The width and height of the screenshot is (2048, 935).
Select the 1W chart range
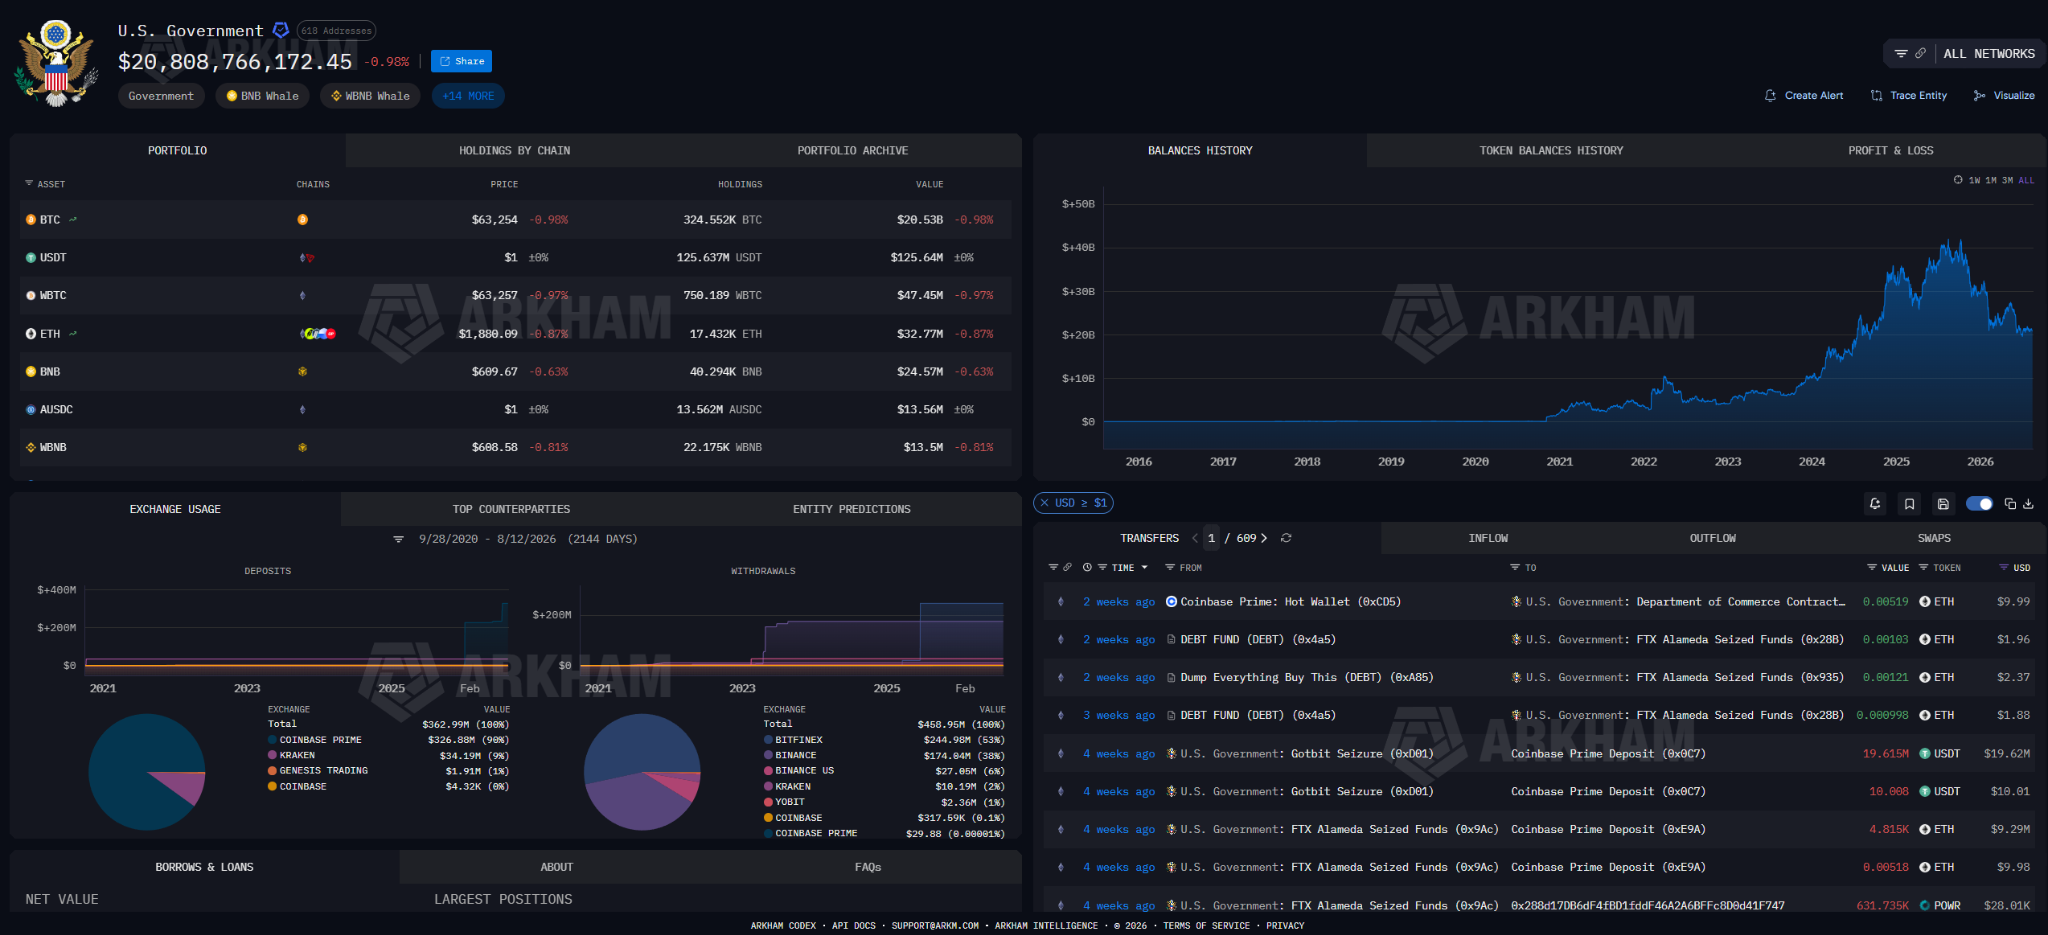click(1974, 181)
